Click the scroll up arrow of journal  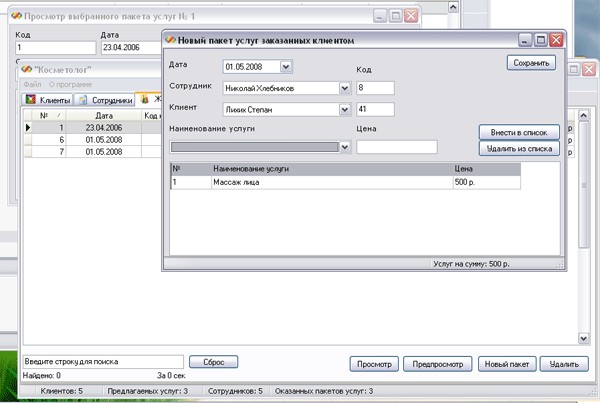point(584,115)
